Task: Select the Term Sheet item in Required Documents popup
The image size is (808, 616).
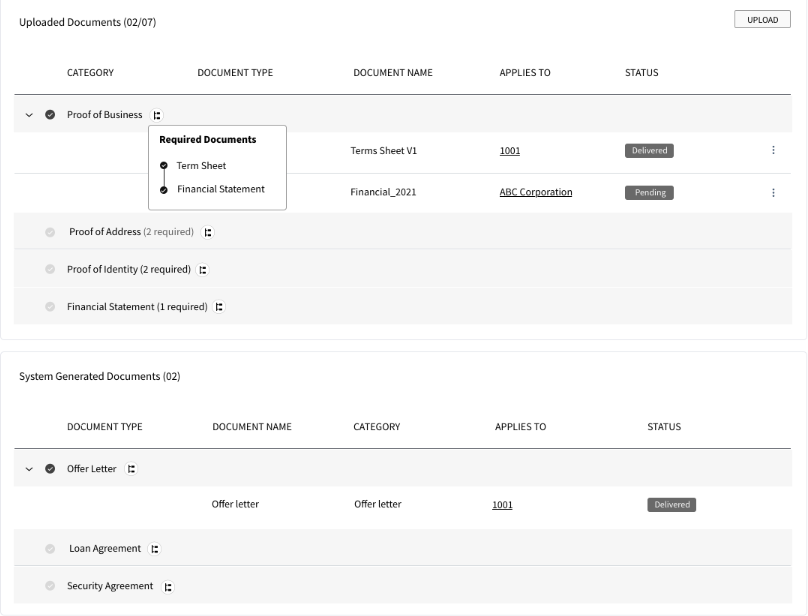Action: coord(201,165)
